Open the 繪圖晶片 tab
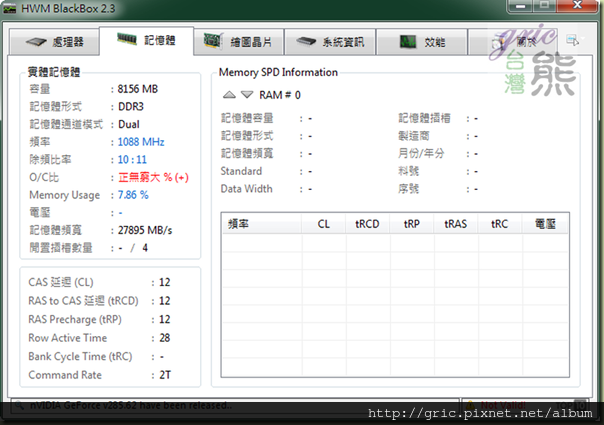 pos(239,42)
